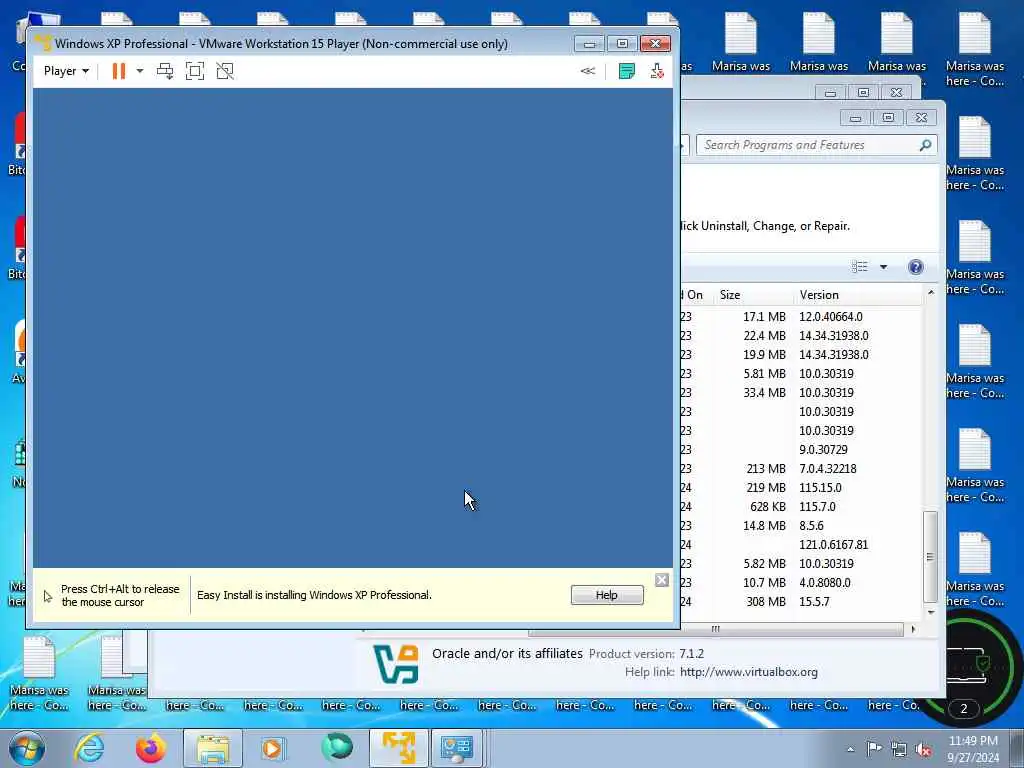Switch to the Control Panel taskbar button
Image resolution: width=1024 pixels, height=768 pixels.
[456, 748]
